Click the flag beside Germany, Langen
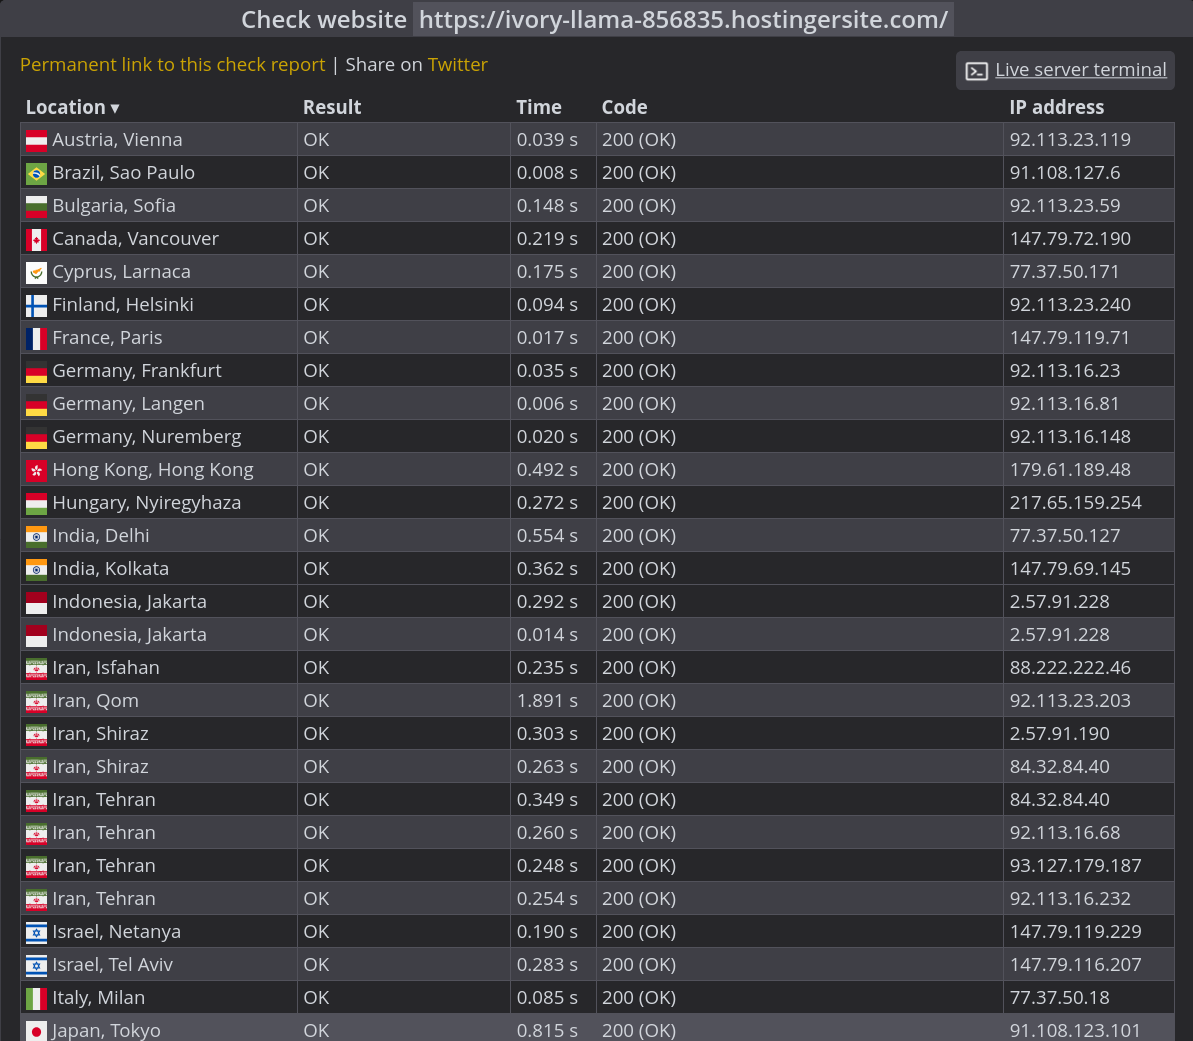The image size is (1193, 1041). click(36, 405)
